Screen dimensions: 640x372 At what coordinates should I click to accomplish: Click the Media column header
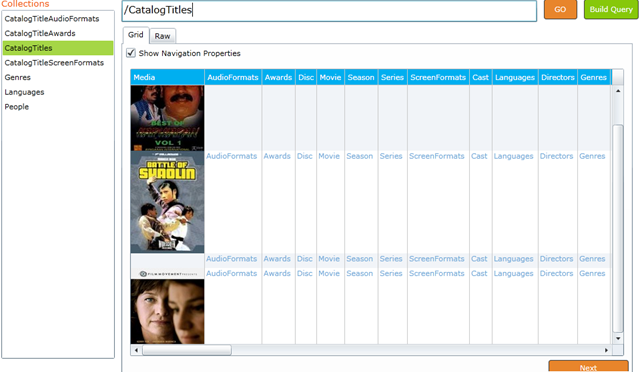click(167, 77)
